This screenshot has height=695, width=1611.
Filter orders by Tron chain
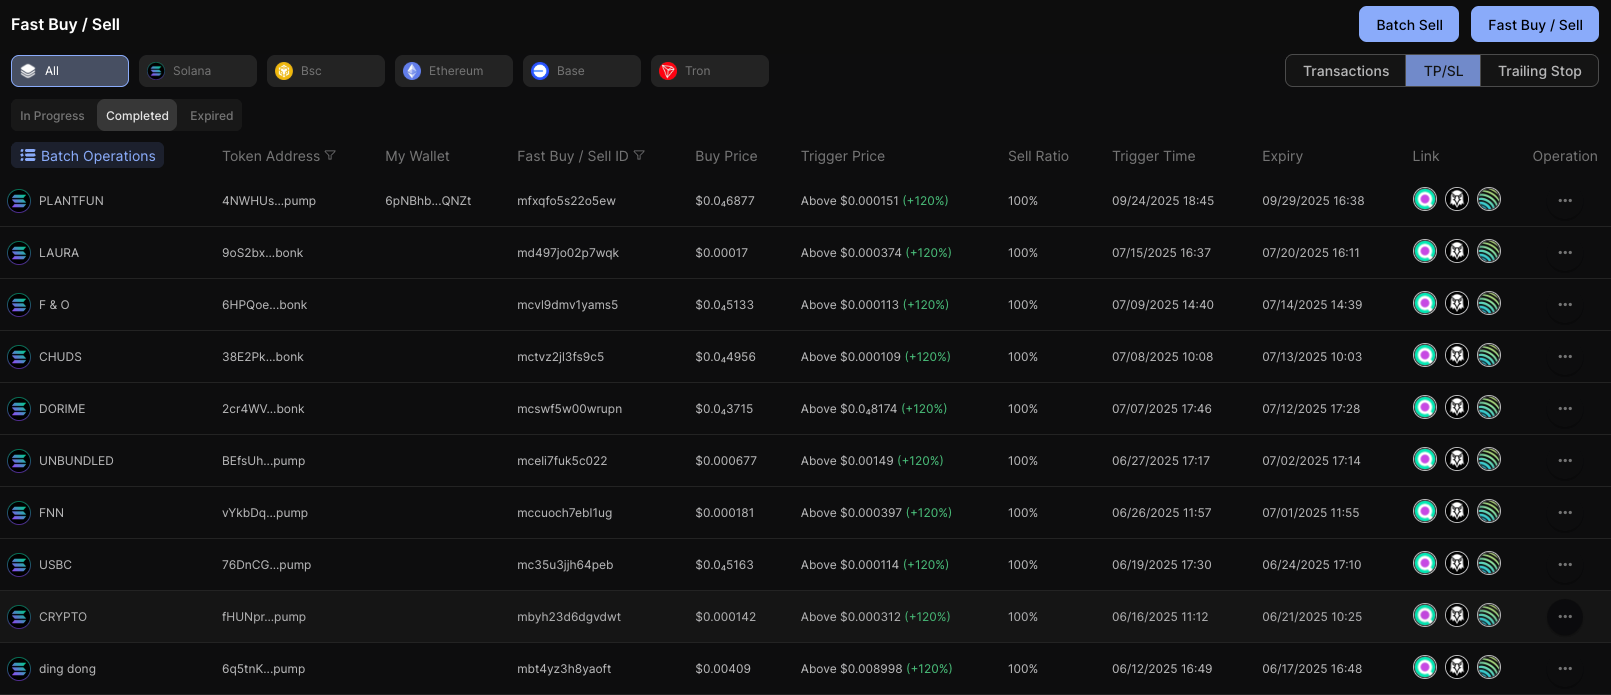710,71
